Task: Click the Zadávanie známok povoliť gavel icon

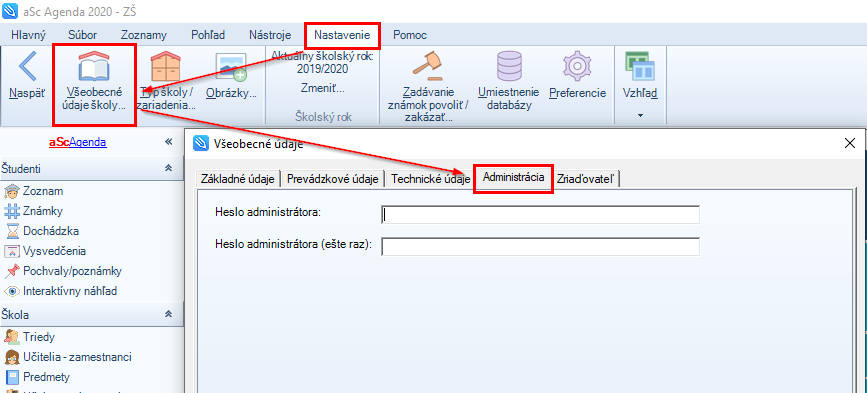Action: (429, 66)
